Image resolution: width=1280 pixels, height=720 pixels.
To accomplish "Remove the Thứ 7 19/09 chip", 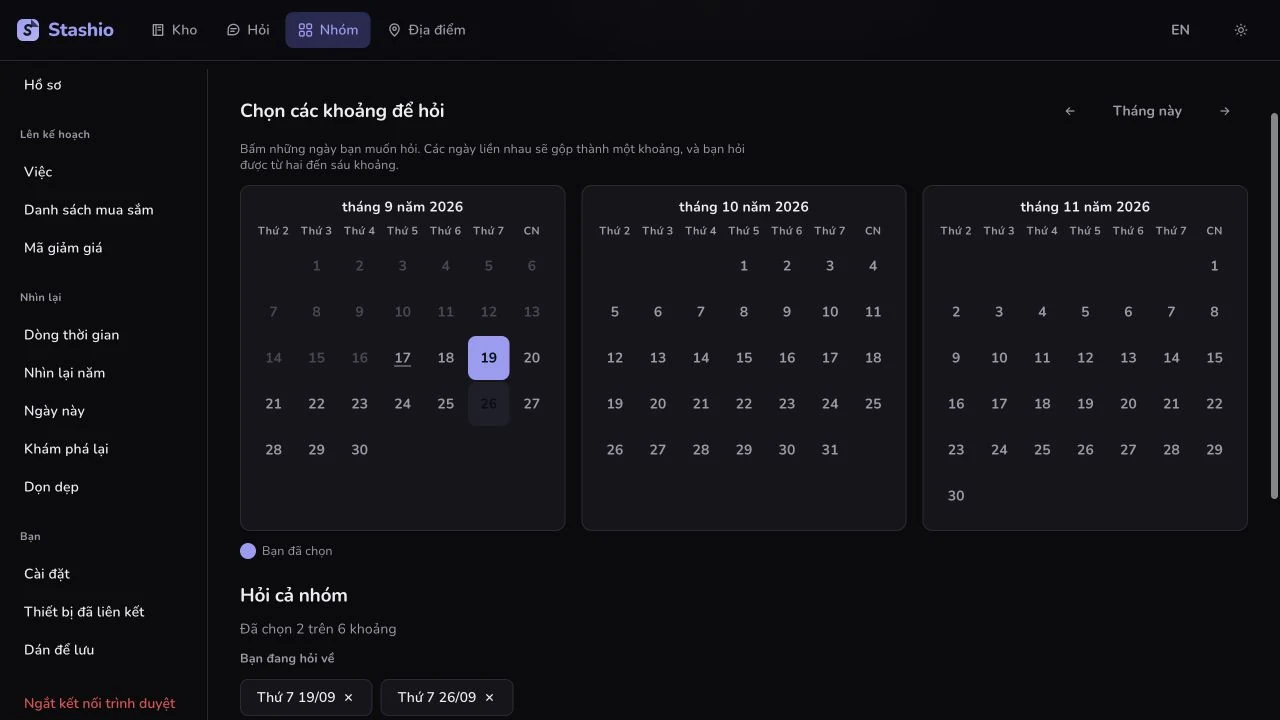I will click(348, 698).
